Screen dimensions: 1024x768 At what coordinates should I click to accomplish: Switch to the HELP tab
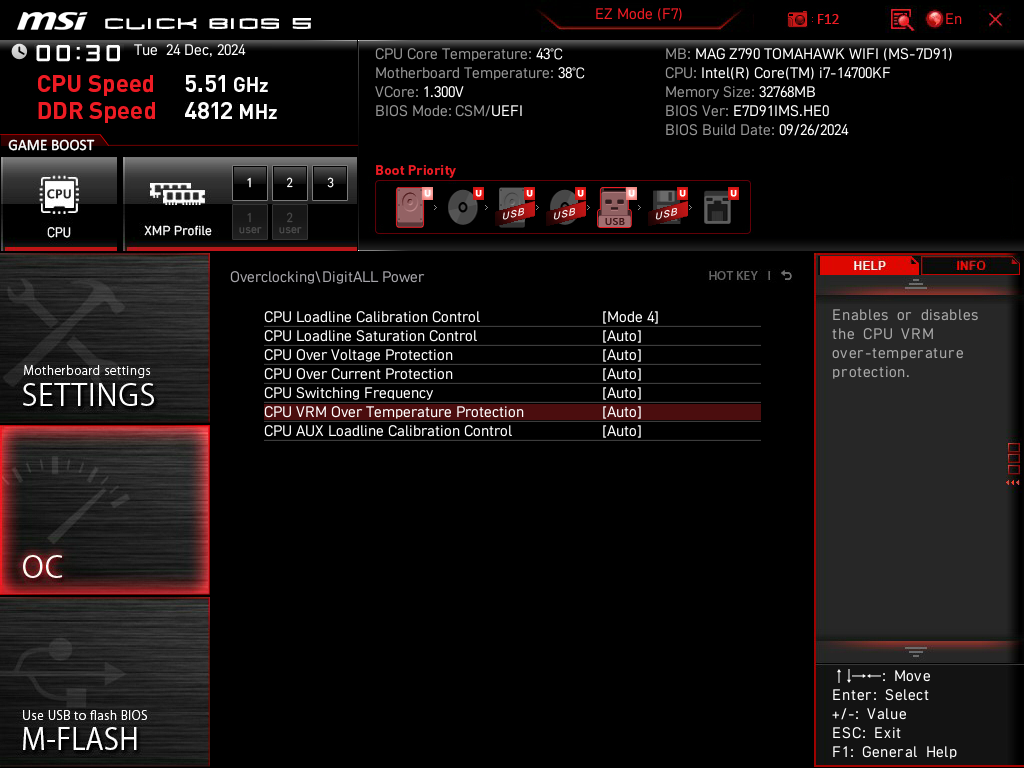click(869, 266)
